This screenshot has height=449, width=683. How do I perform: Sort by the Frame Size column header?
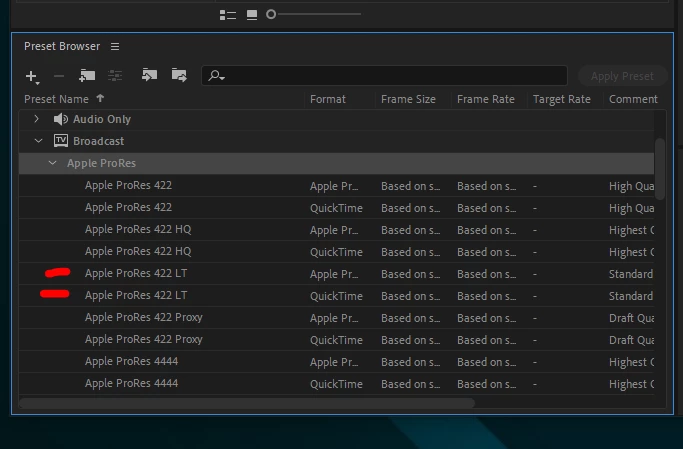click(x=408, y=99)
